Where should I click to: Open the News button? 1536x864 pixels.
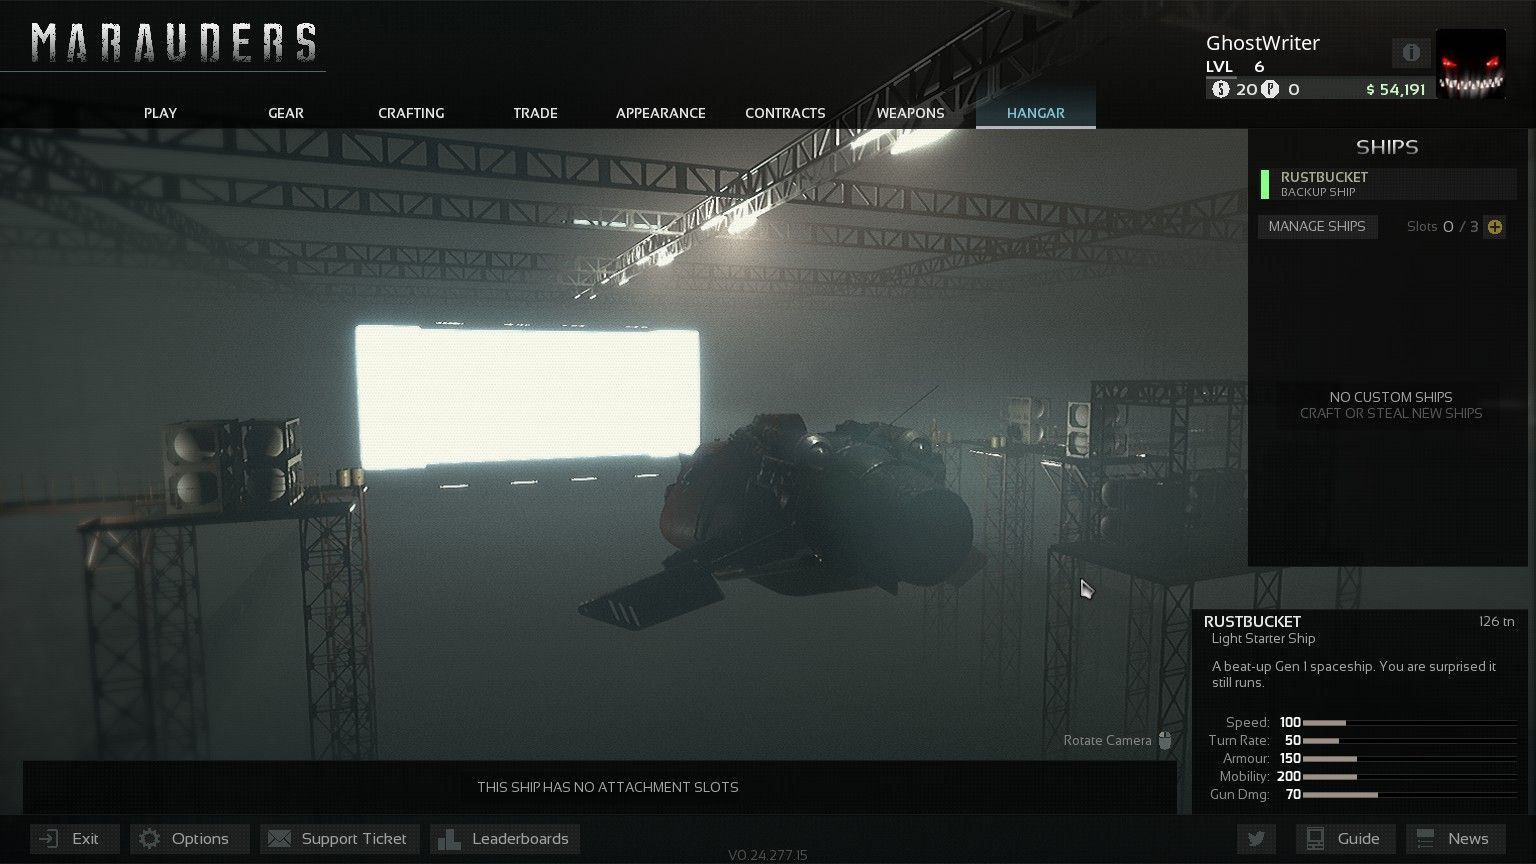[x=1455, y=839]
